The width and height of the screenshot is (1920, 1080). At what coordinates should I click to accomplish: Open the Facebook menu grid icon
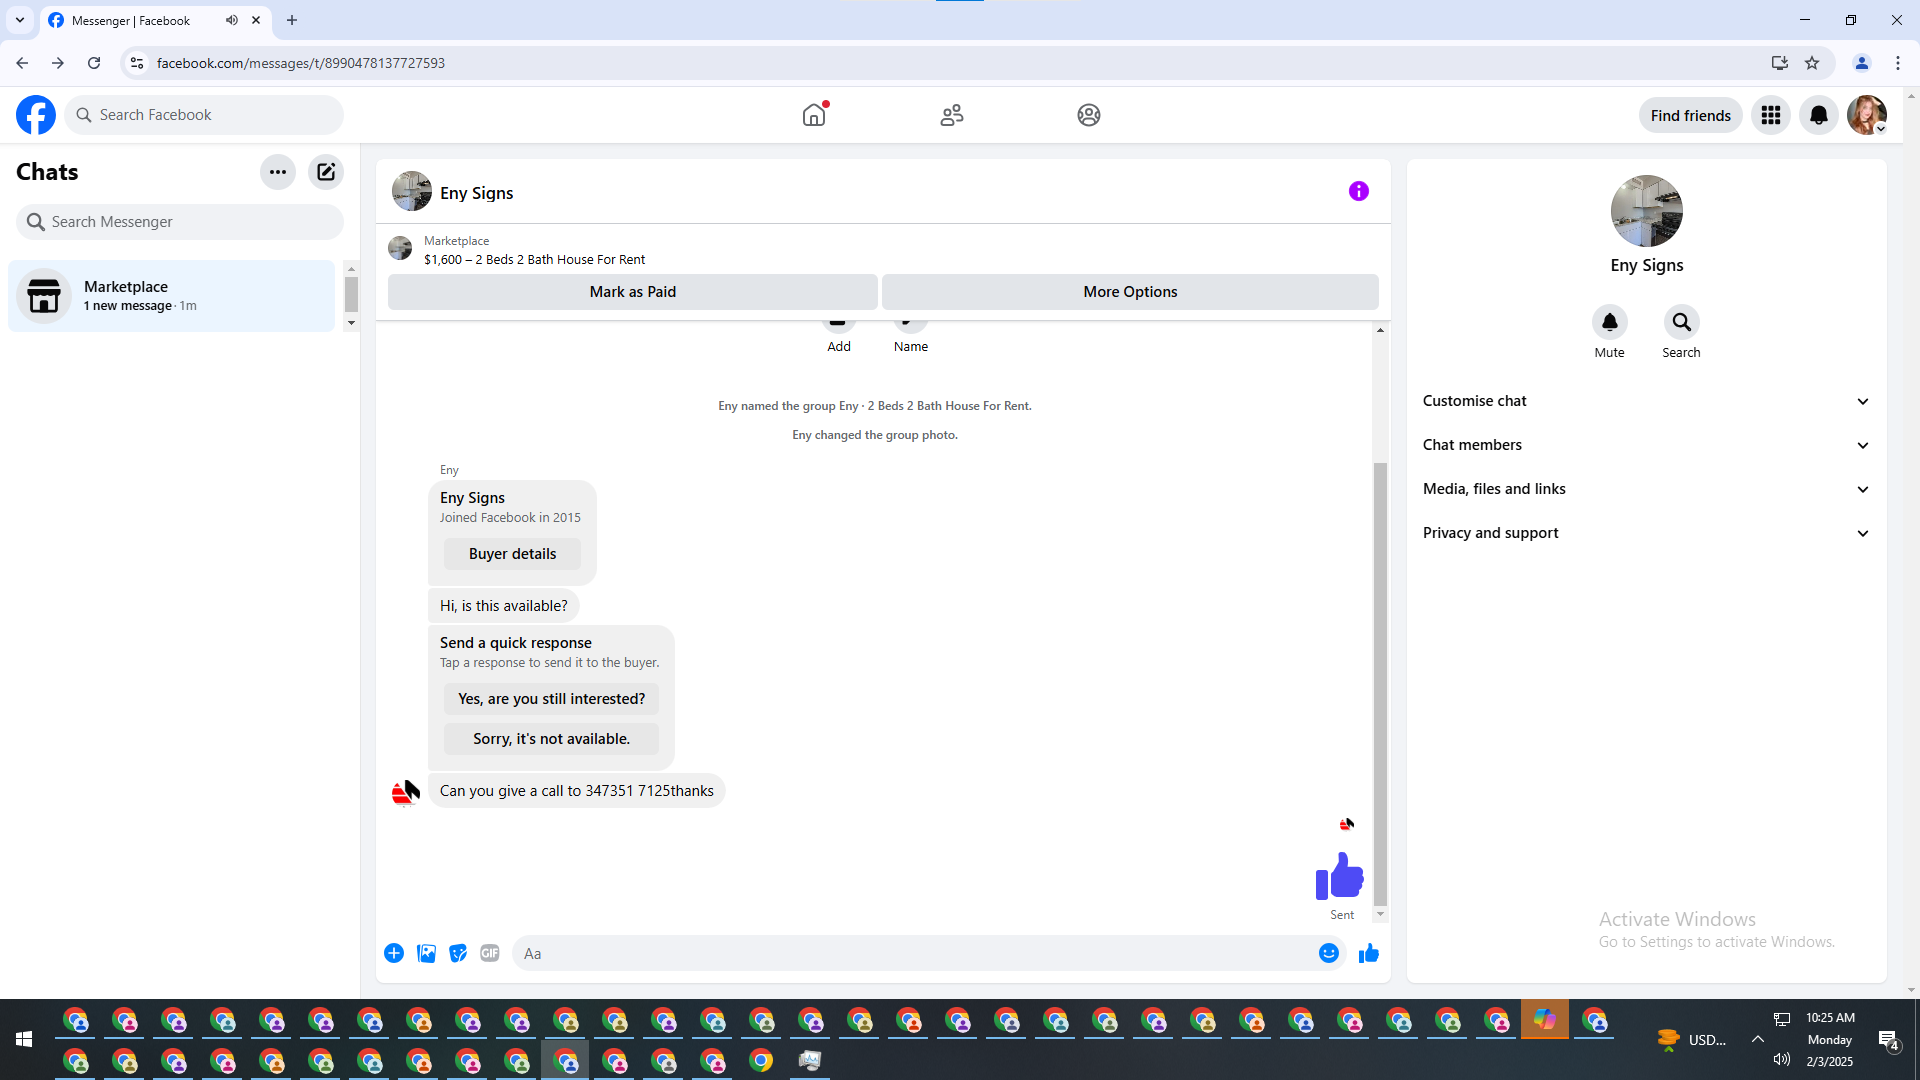coord(1771,115)
